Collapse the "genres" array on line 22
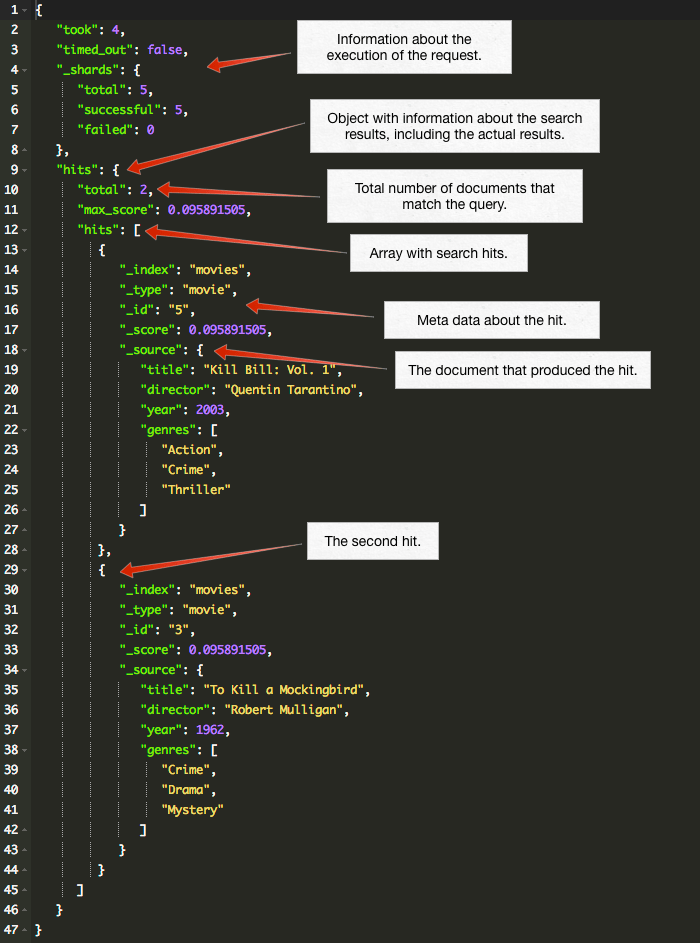The width and height of the screenshot is (700, 943). pos(25,430)
